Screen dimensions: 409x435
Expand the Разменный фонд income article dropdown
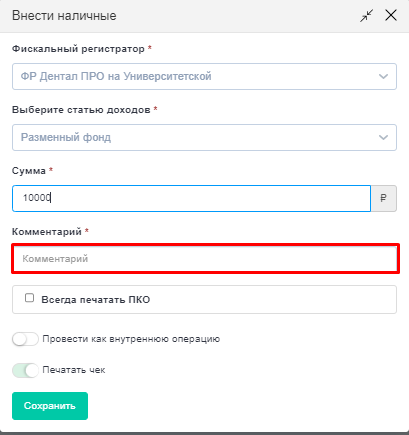(204, 138)
